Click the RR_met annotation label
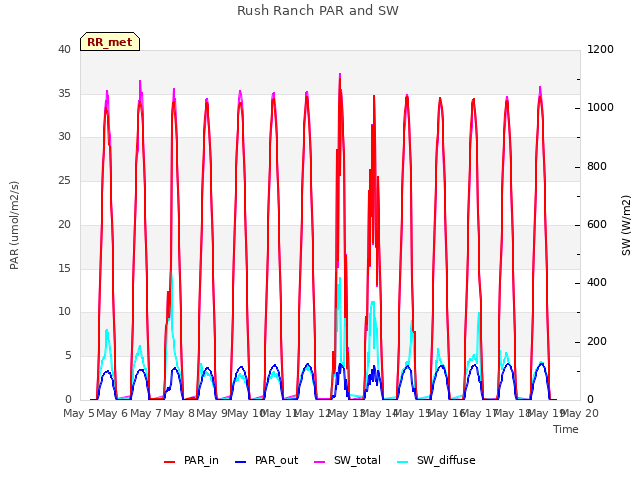 110,42
